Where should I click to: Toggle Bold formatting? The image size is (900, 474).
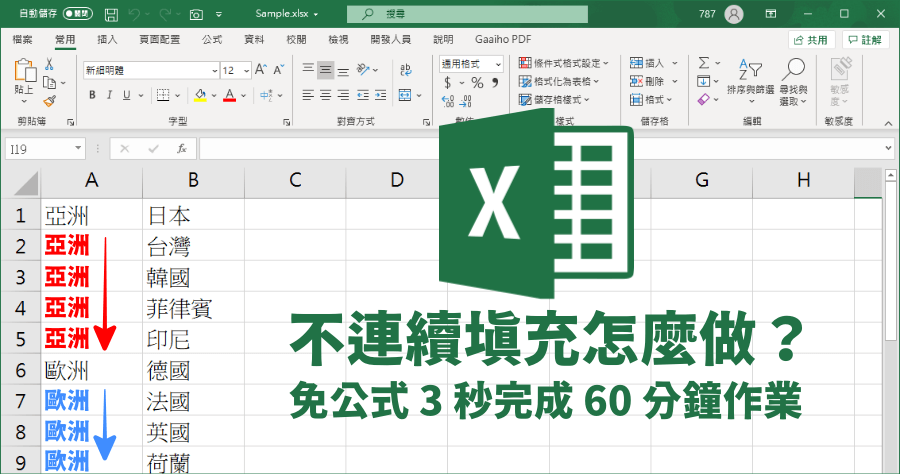pyautogui.click(x=92, y=95)
